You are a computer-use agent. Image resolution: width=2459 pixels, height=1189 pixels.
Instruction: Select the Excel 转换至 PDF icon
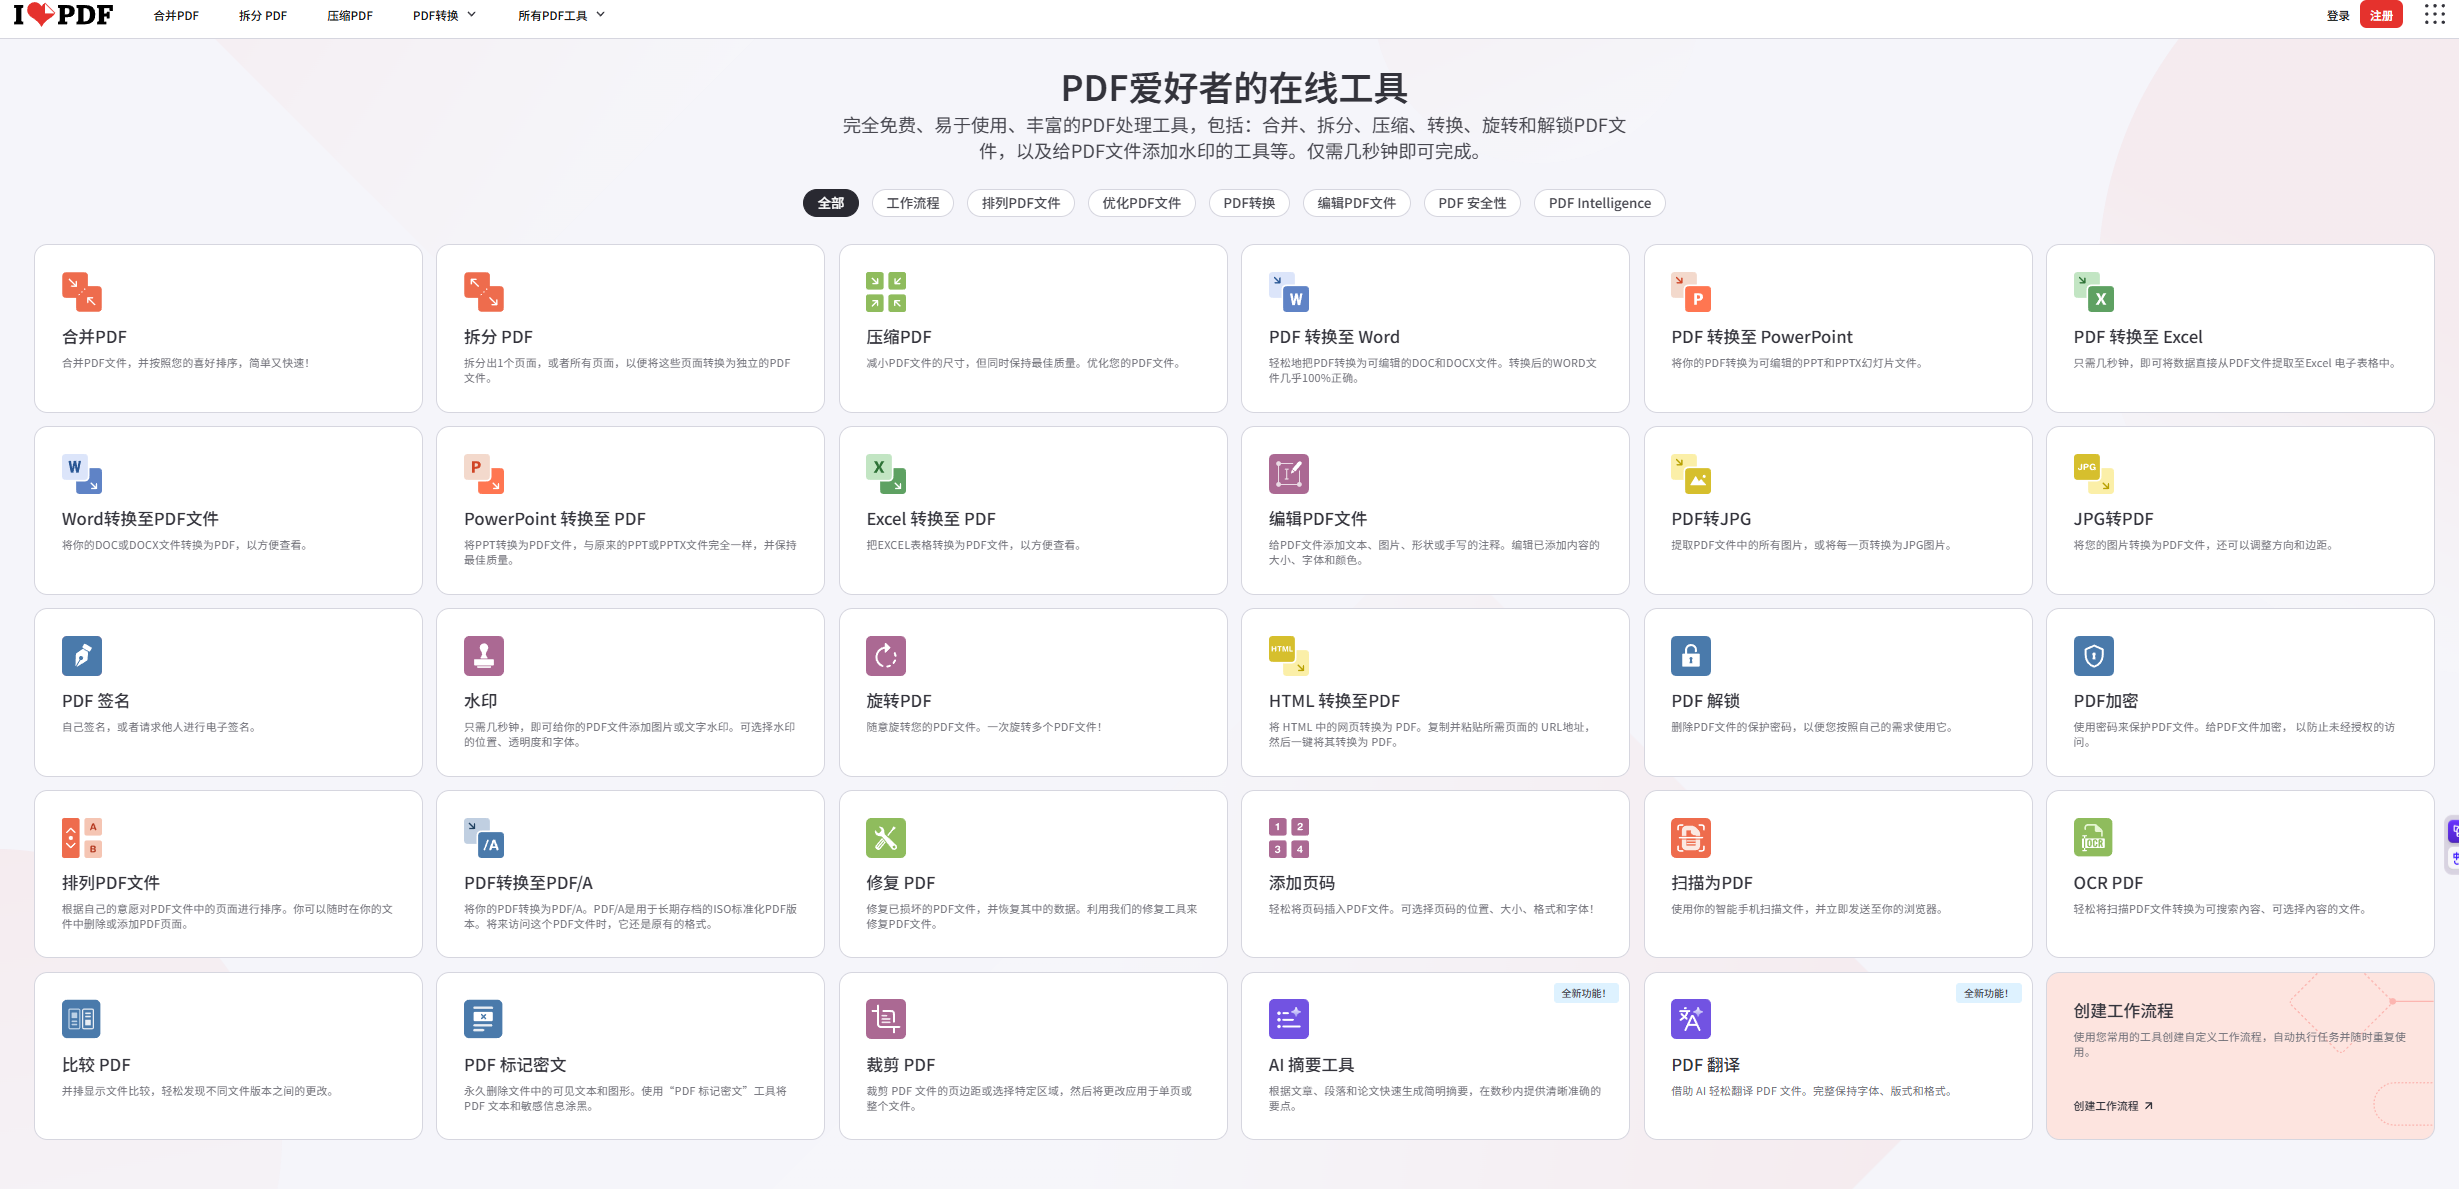point(886,473)
